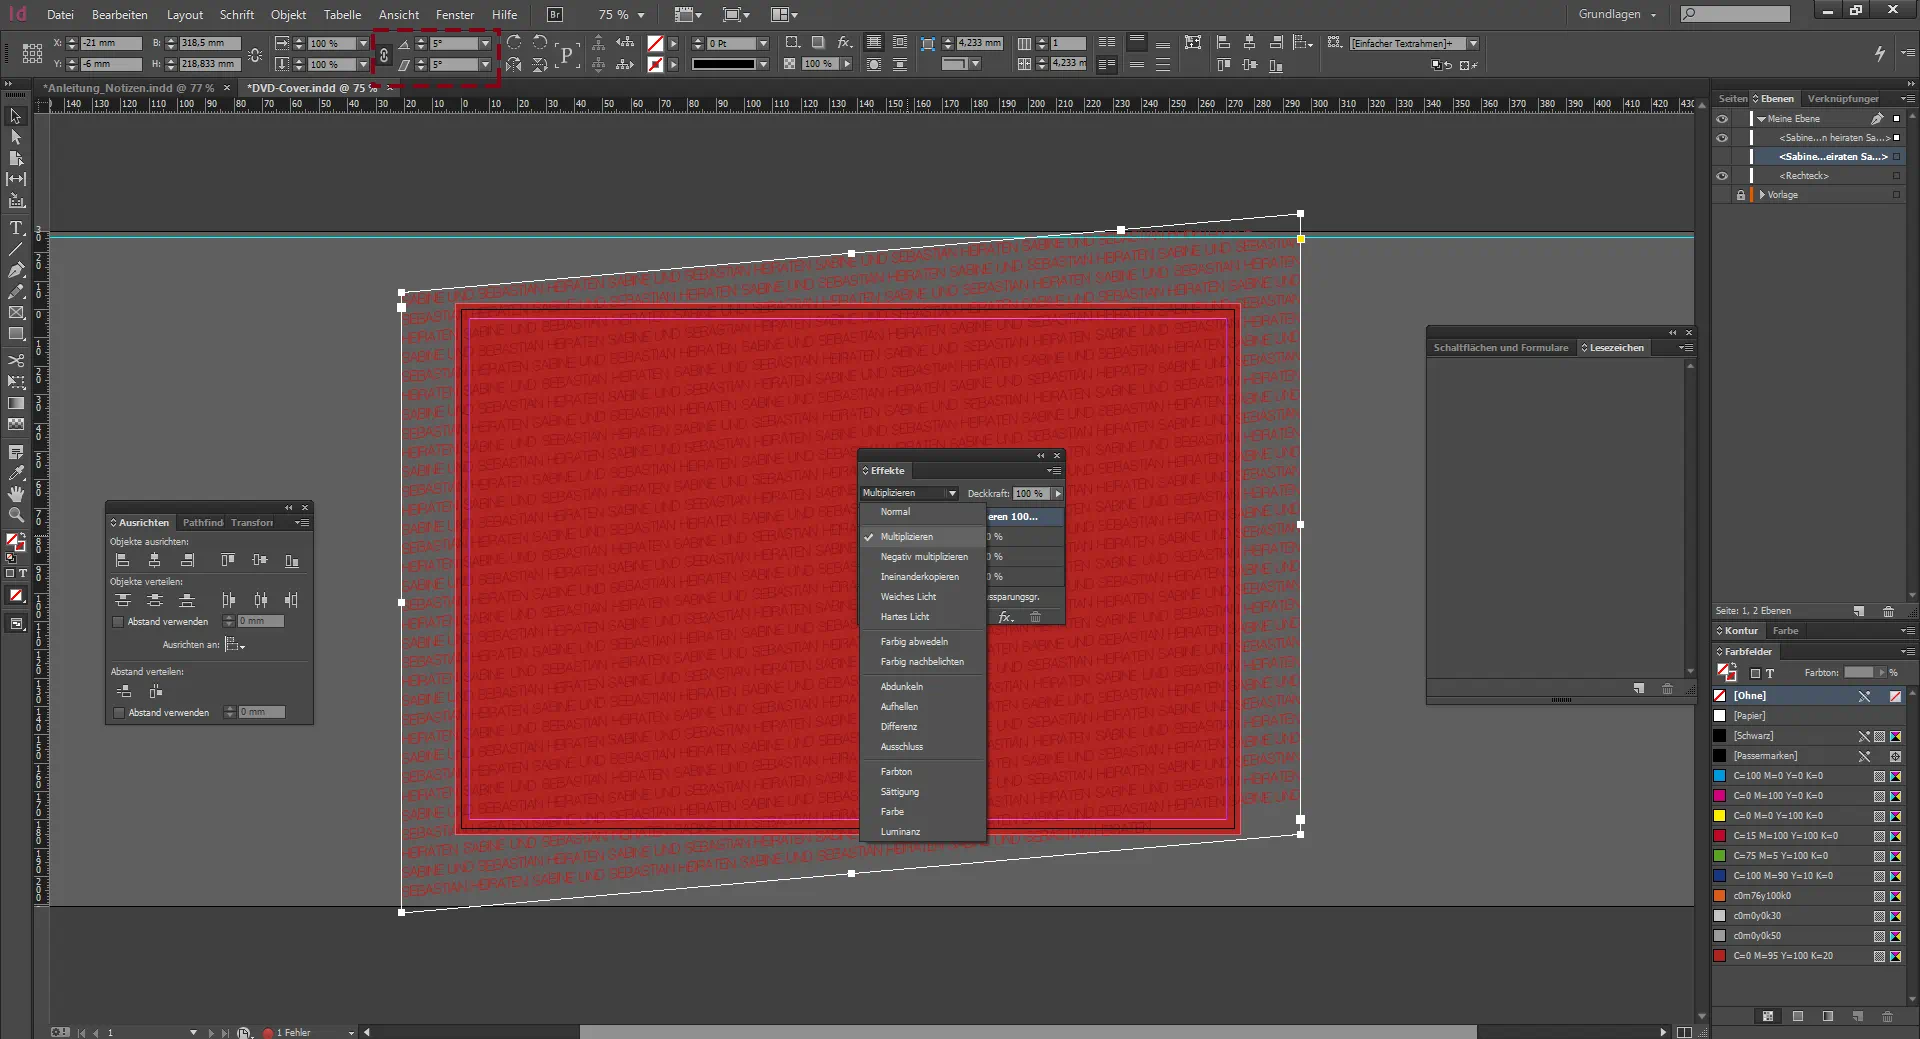This screenshot has height=1039, width=1920.
Task: Choose the Hand tool
Action: coord(16,494)
